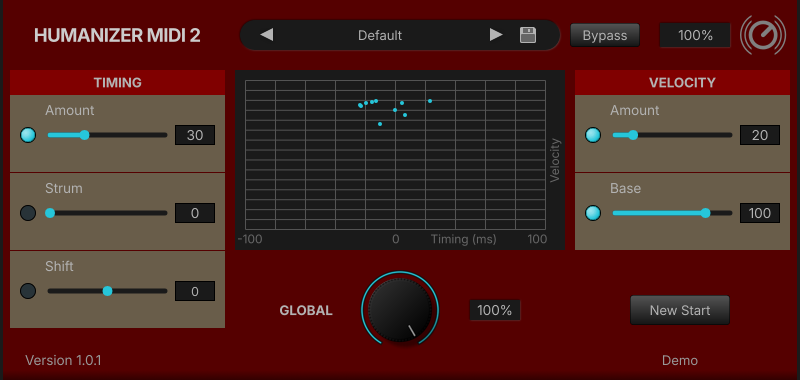Load the next preset with right arrow

coord(496,35)
